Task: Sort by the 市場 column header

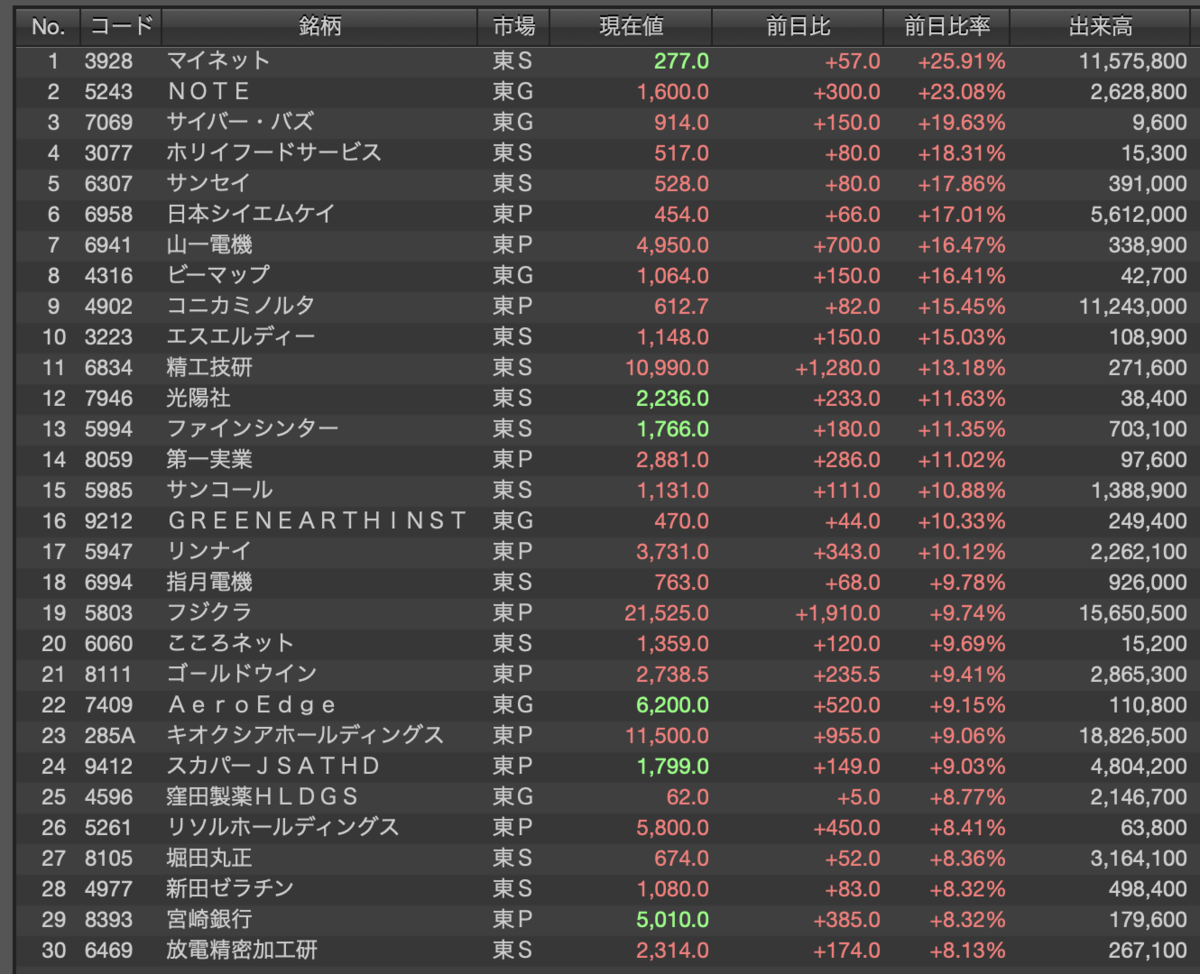Action: [x=513, y=27]
